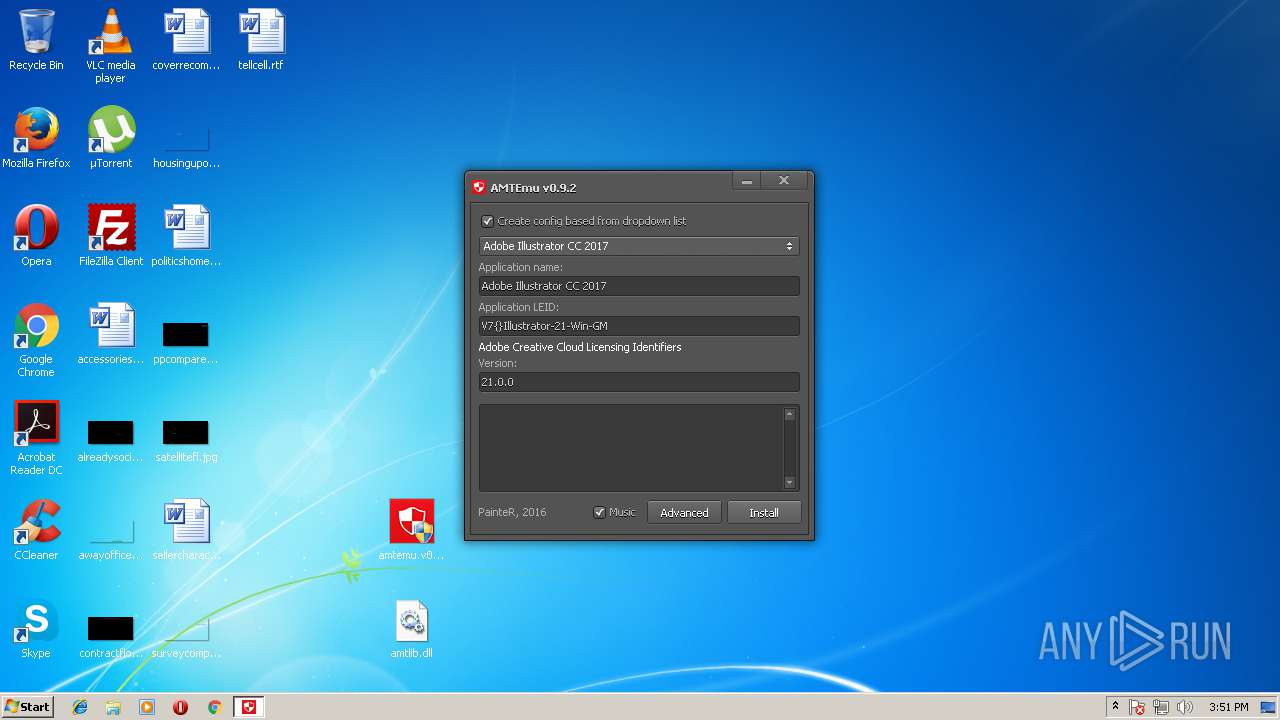Minimize the AMTEmu window
The image size is (1280, 720).
click(x=747, y=181)
